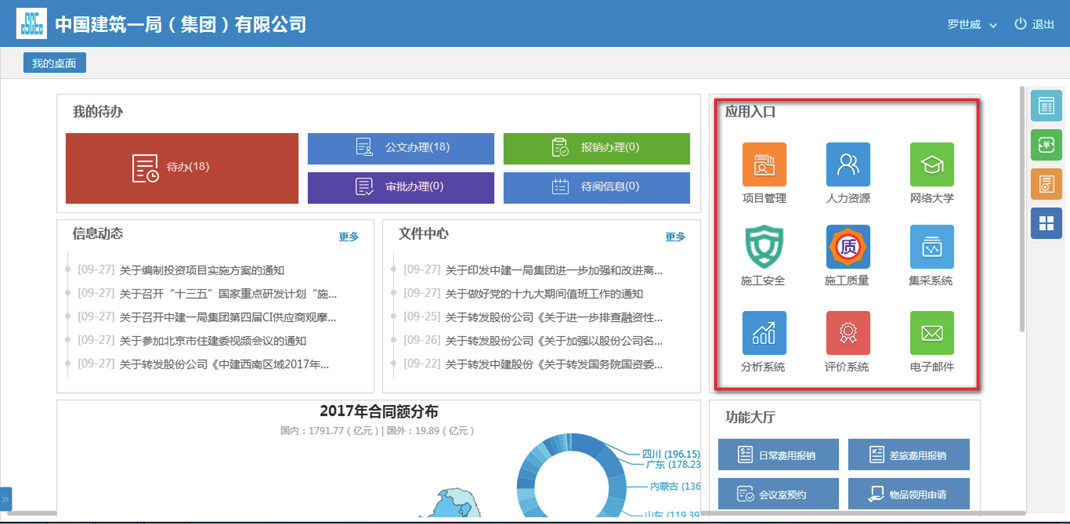Launch the 网络大学 app icon

pyautogui.click(x=931, y=165)
